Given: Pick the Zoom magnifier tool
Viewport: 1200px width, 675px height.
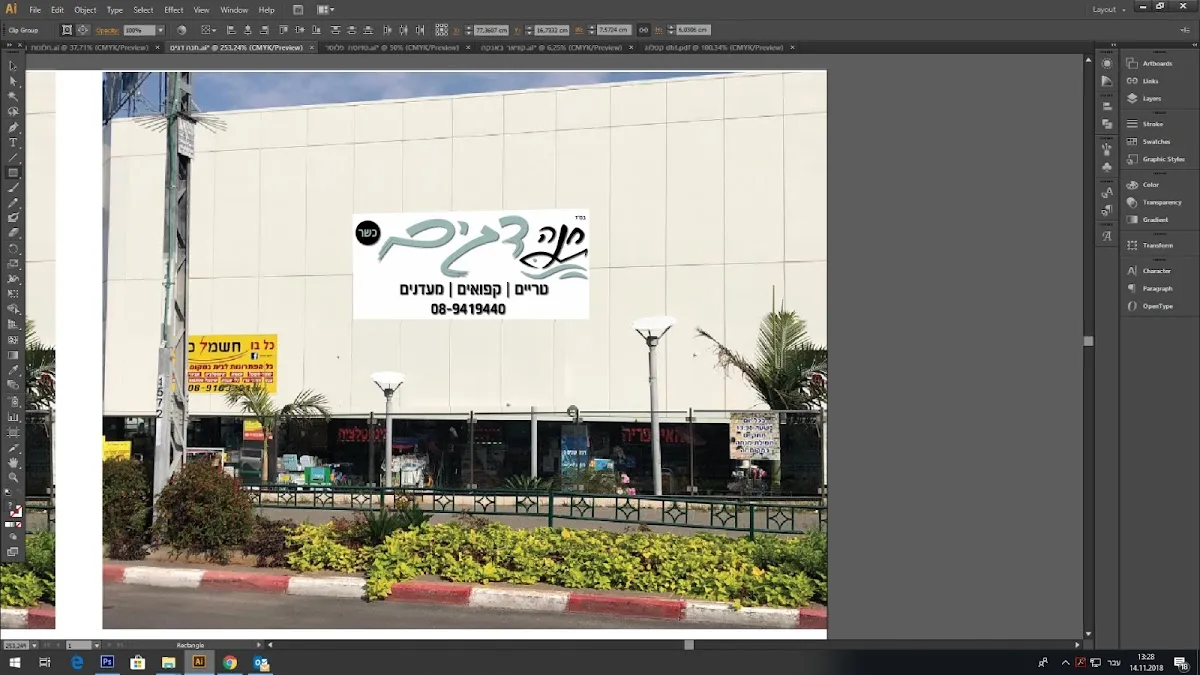Looking at the screenshot, I should pos(13,477).
